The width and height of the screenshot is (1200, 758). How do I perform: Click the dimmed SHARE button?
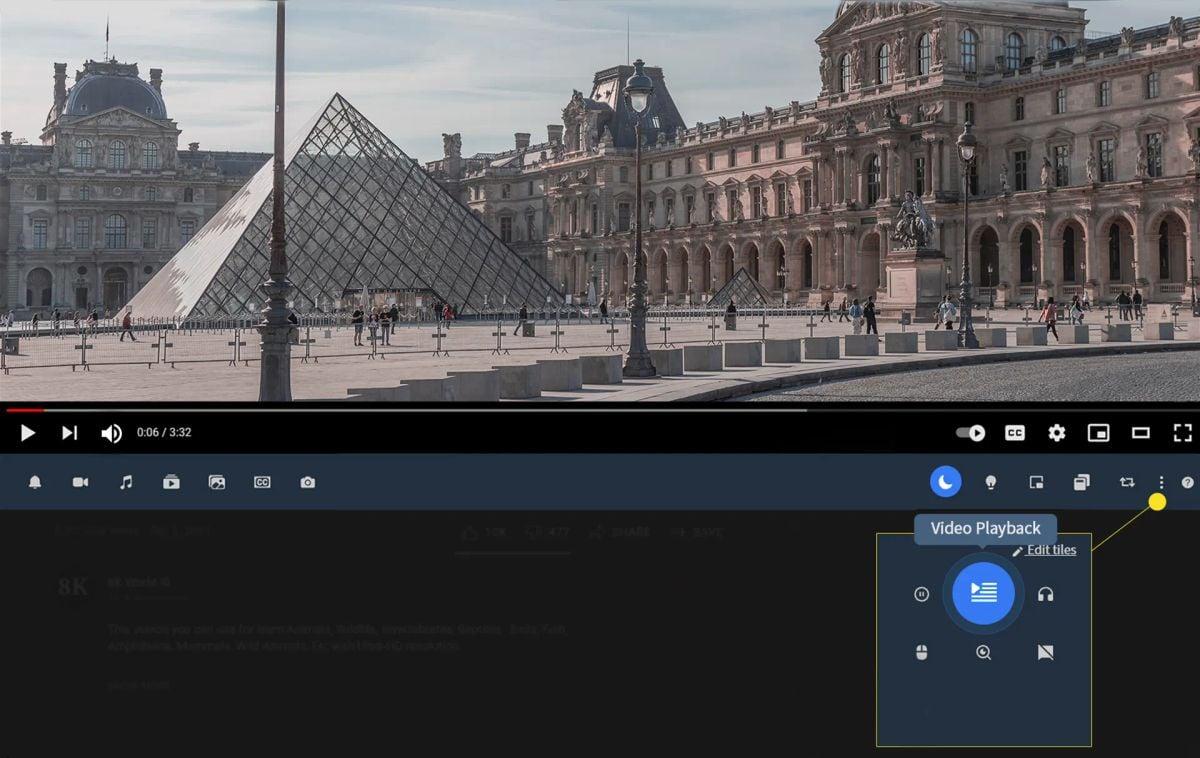pyautogui.click(x=621, y=533)
